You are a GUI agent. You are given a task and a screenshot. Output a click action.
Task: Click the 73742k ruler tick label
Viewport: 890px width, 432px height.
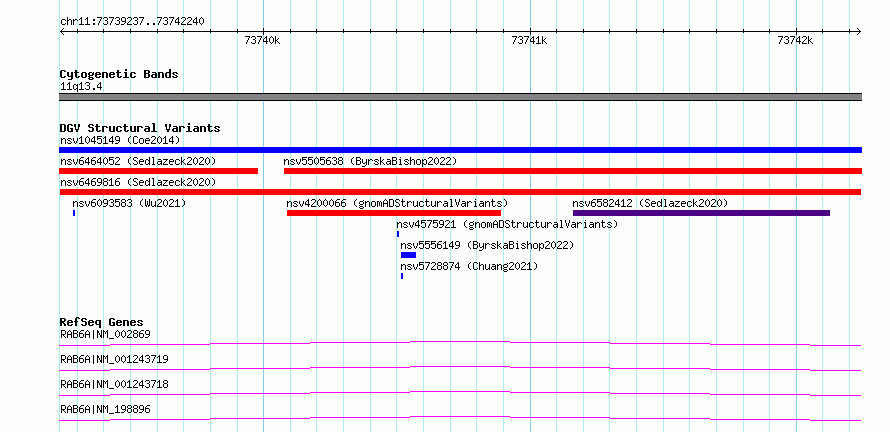point(795,40)
